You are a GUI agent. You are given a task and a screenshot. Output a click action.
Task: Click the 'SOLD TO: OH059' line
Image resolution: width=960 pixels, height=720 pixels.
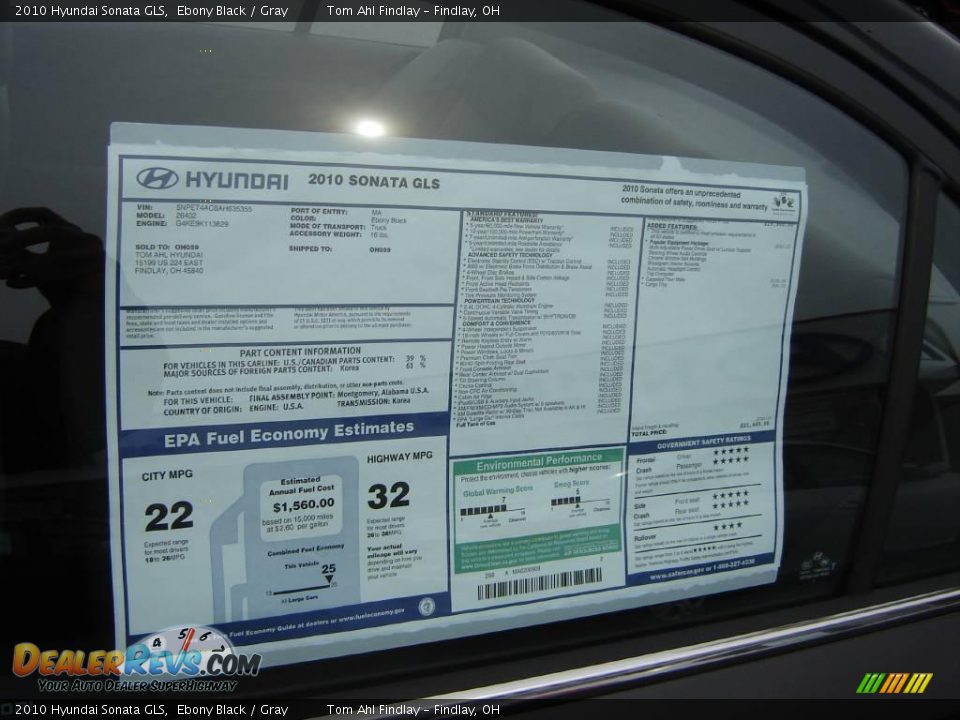tap(167, 247)
